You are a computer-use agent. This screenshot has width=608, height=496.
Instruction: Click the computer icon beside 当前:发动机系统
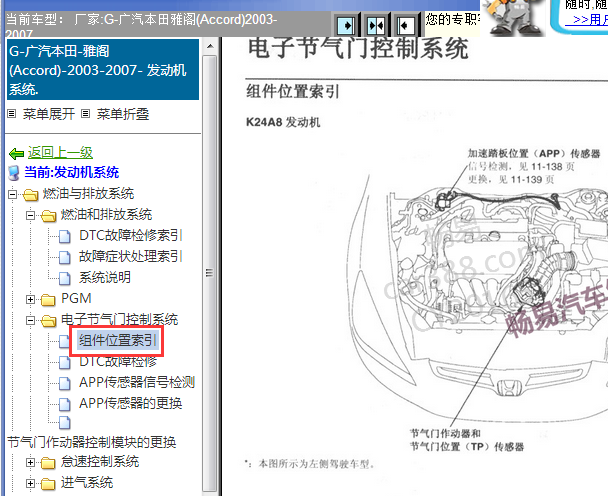[14, 173]
